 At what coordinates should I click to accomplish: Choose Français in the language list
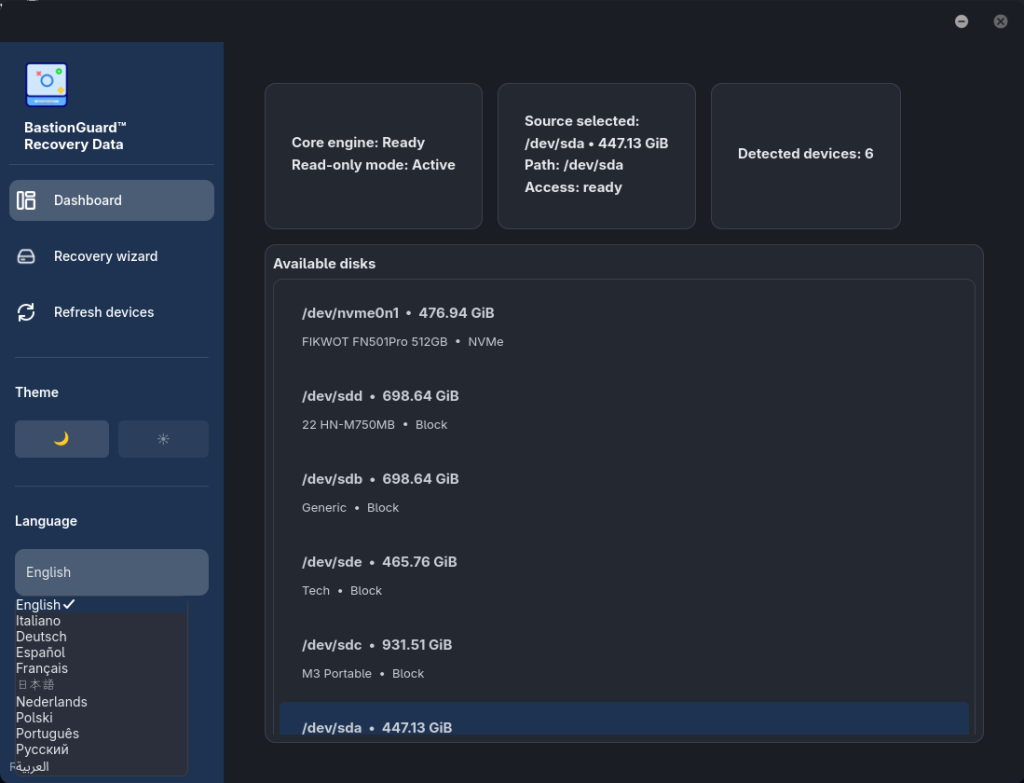point(101,668)
